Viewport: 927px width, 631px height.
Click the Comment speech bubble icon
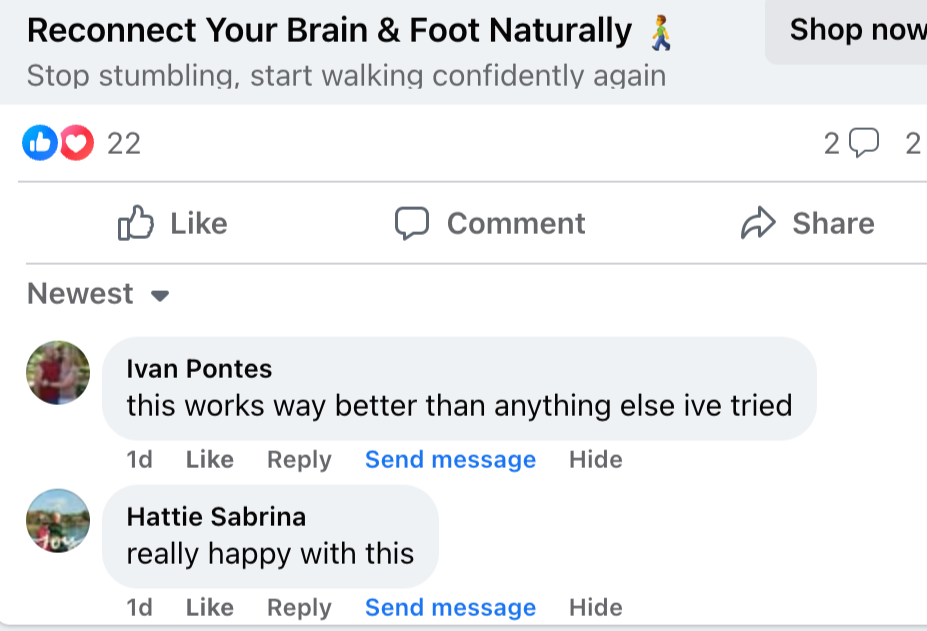tap(411, 223)
